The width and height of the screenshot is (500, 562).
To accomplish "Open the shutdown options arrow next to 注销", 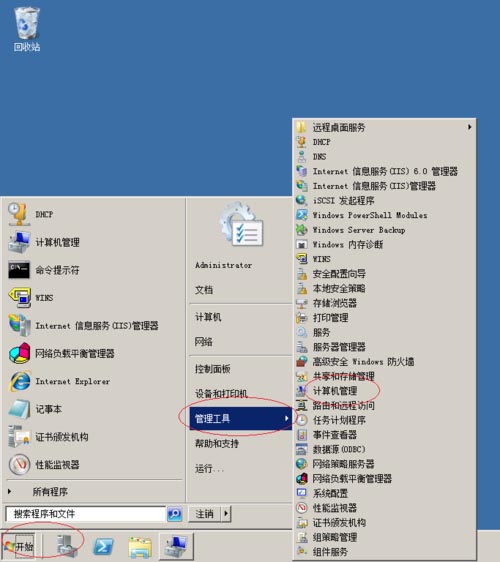I will [226, 514].
